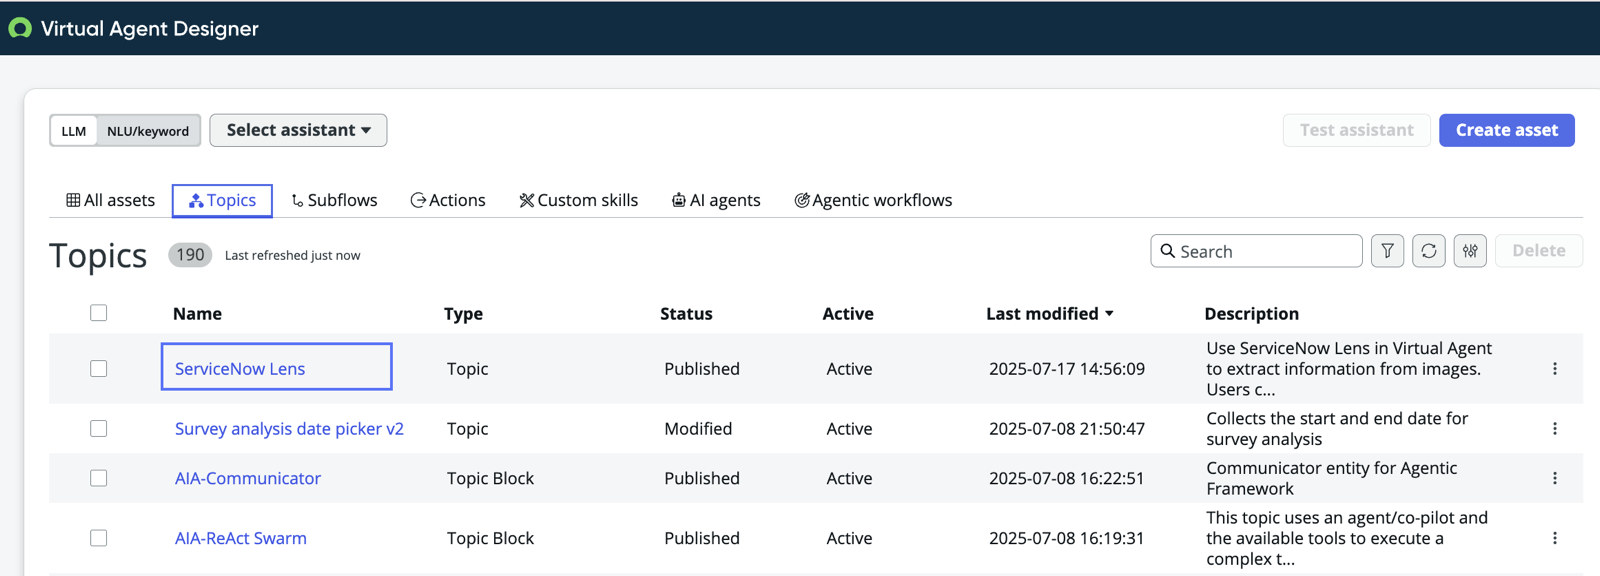Check the ServiceNow Lens row checkbox
The height and width of the screenshot is (576, 1600).
tap(98, 369)
